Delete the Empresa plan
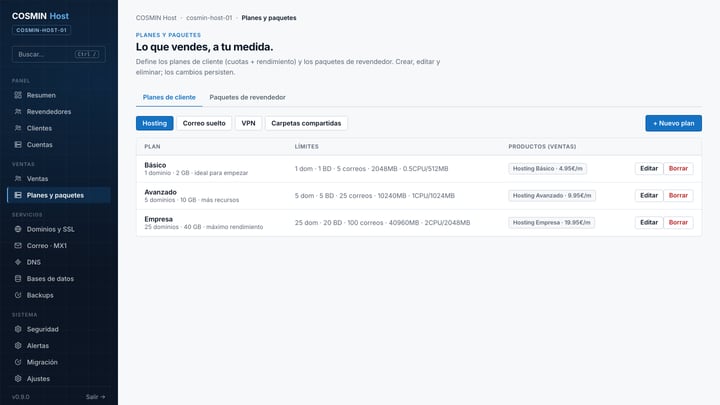Image resolution: width=720 pixels, height=405 pixels. [x=678, y=222]
